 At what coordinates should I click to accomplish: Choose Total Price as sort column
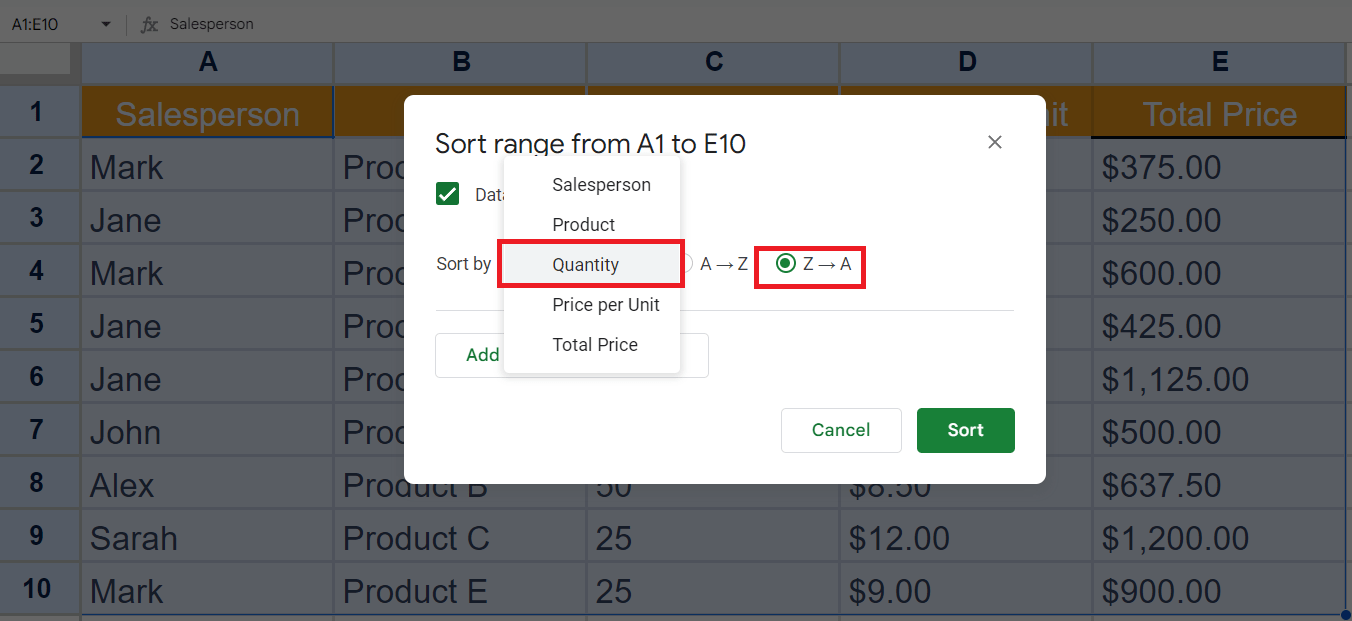[594, 344]
